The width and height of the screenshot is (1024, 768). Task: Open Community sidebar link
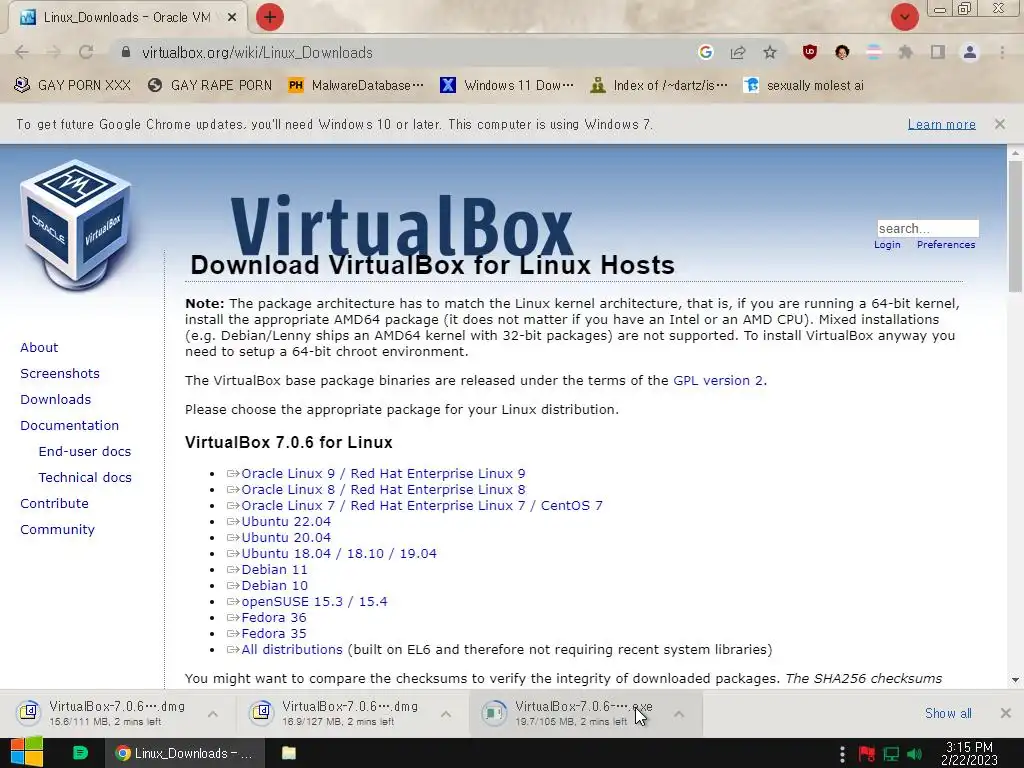(x=57, y=530)
